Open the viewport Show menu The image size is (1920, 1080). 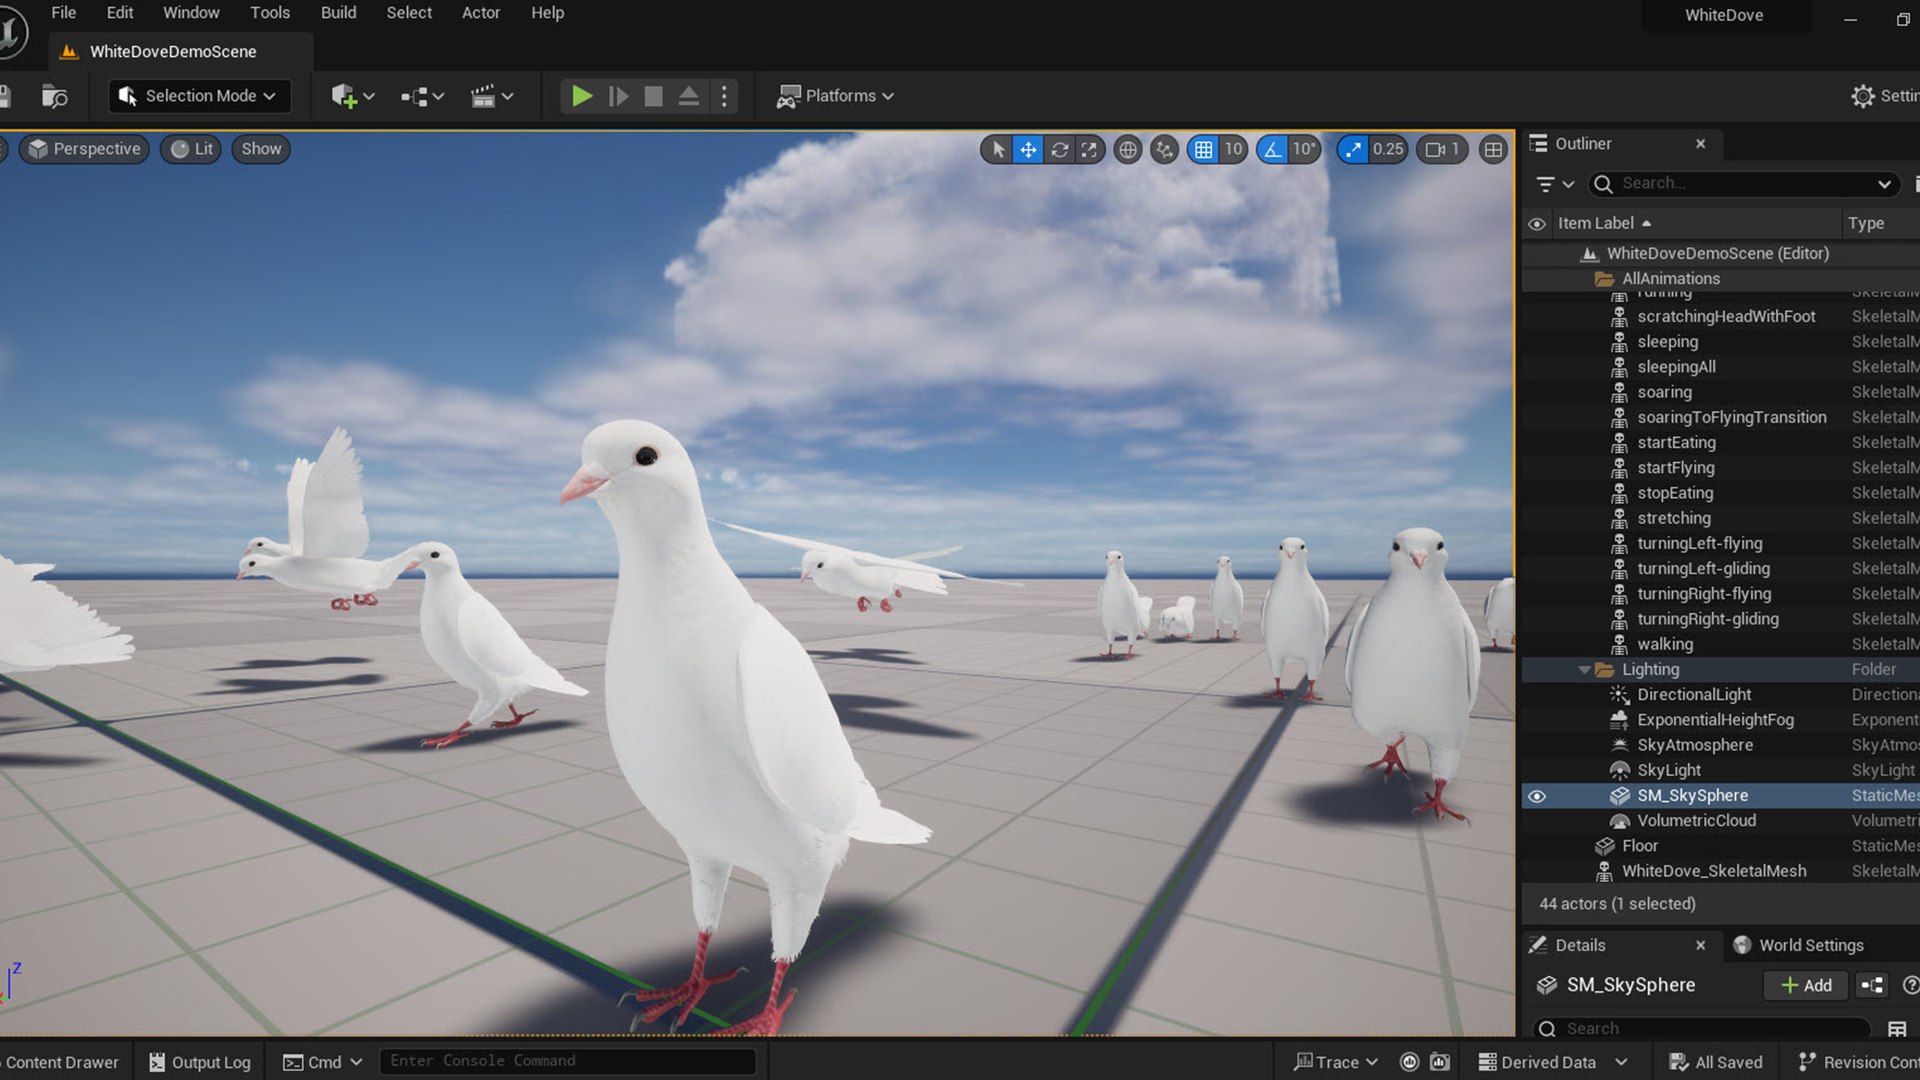(x=261, y=149)
